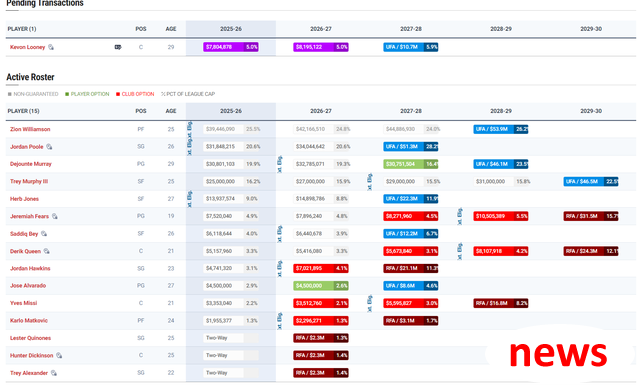Click the note icon next to Saddiq Bey
640x389 pixels.
click(x=44, y=234)
